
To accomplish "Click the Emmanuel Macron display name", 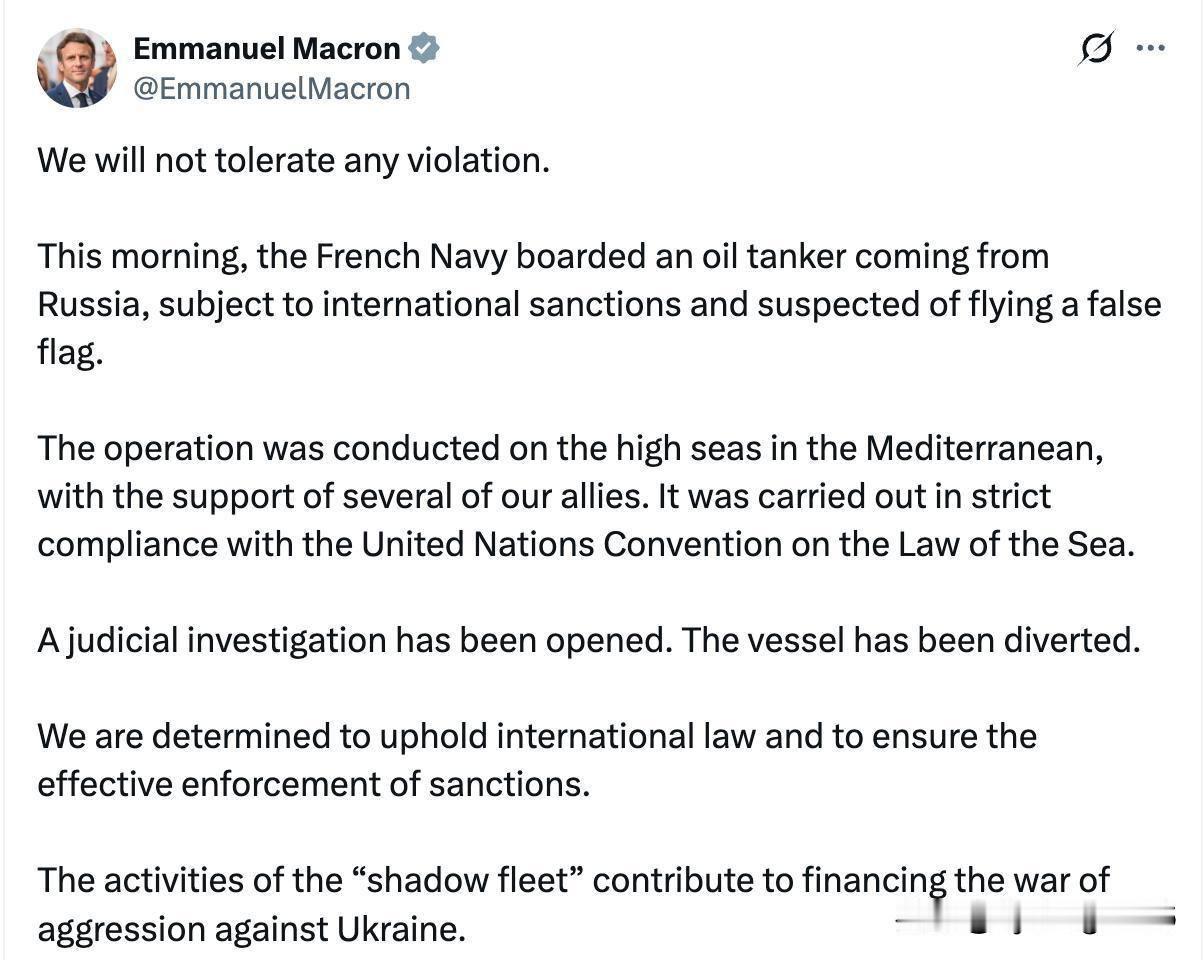I will [x=267, y=48].
